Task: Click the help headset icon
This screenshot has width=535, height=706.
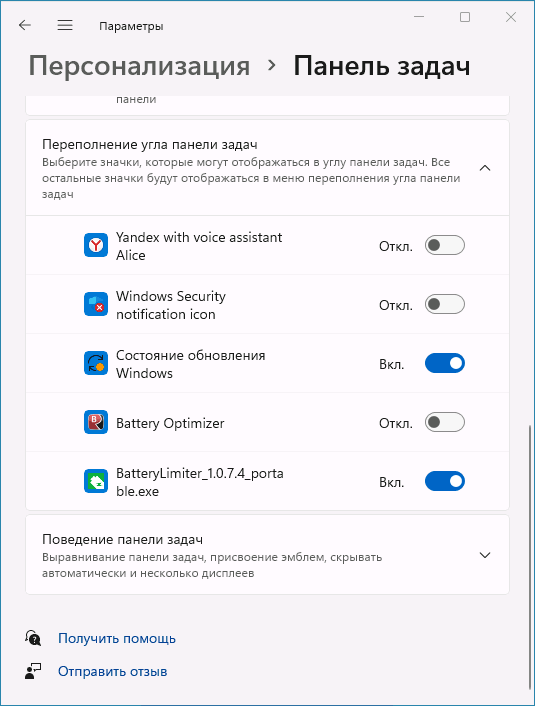Action: (x=33, y=638)
